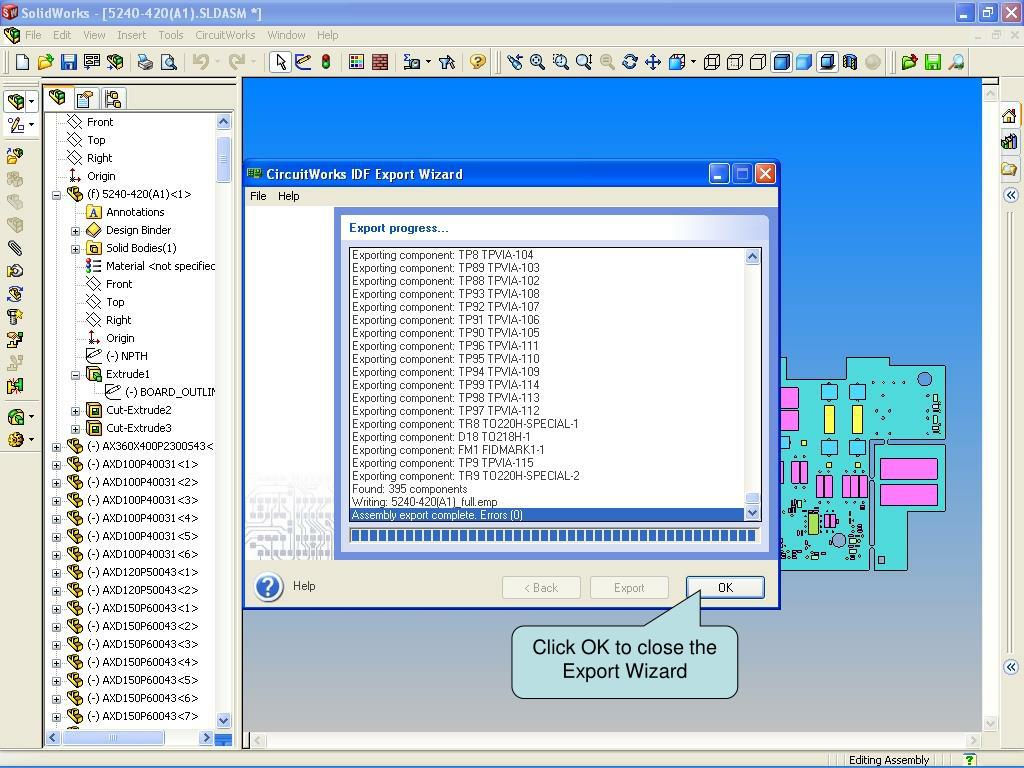Expand the Design Binder node

tap(76, 231)
